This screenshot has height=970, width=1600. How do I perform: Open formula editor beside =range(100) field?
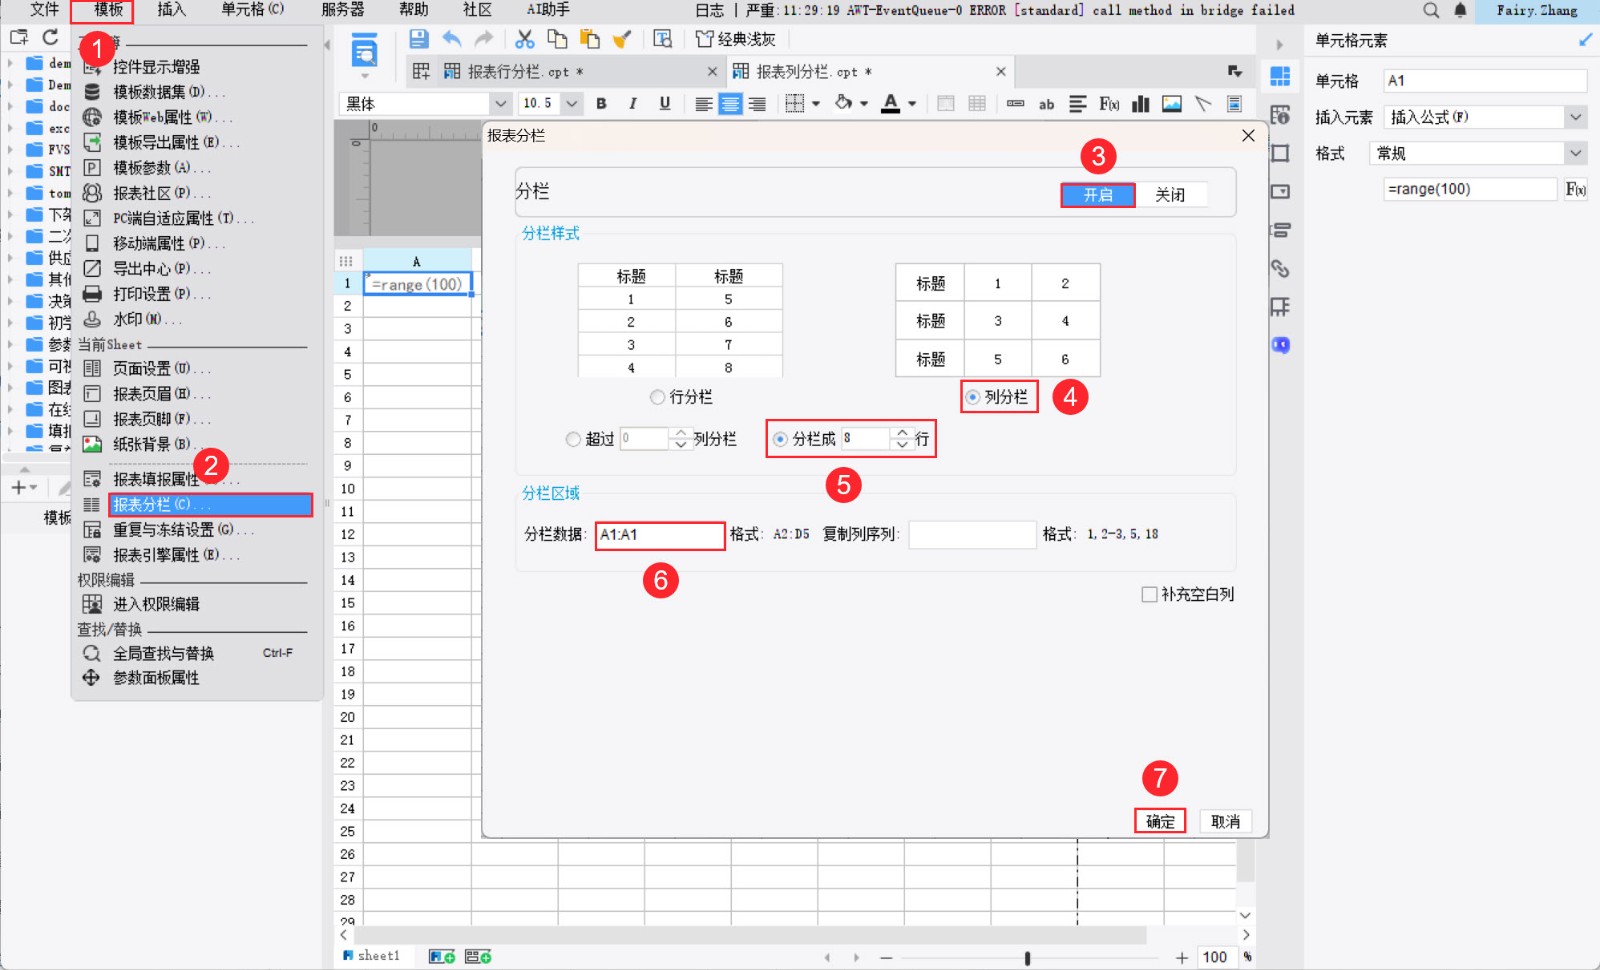click(1576, 189)
